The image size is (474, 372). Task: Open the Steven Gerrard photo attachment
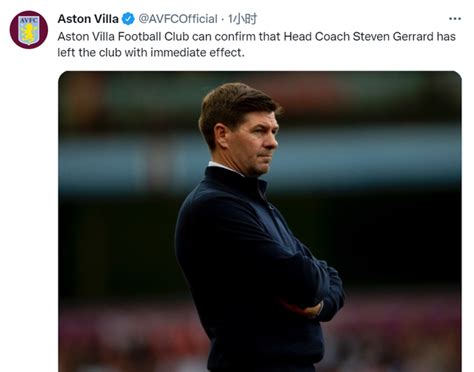coord(260,221)
